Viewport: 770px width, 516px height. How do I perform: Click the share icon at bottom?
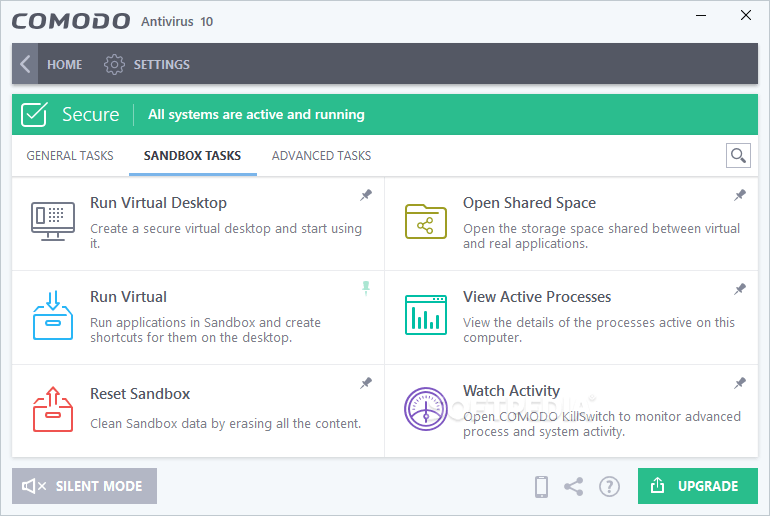tap(574, 487)
